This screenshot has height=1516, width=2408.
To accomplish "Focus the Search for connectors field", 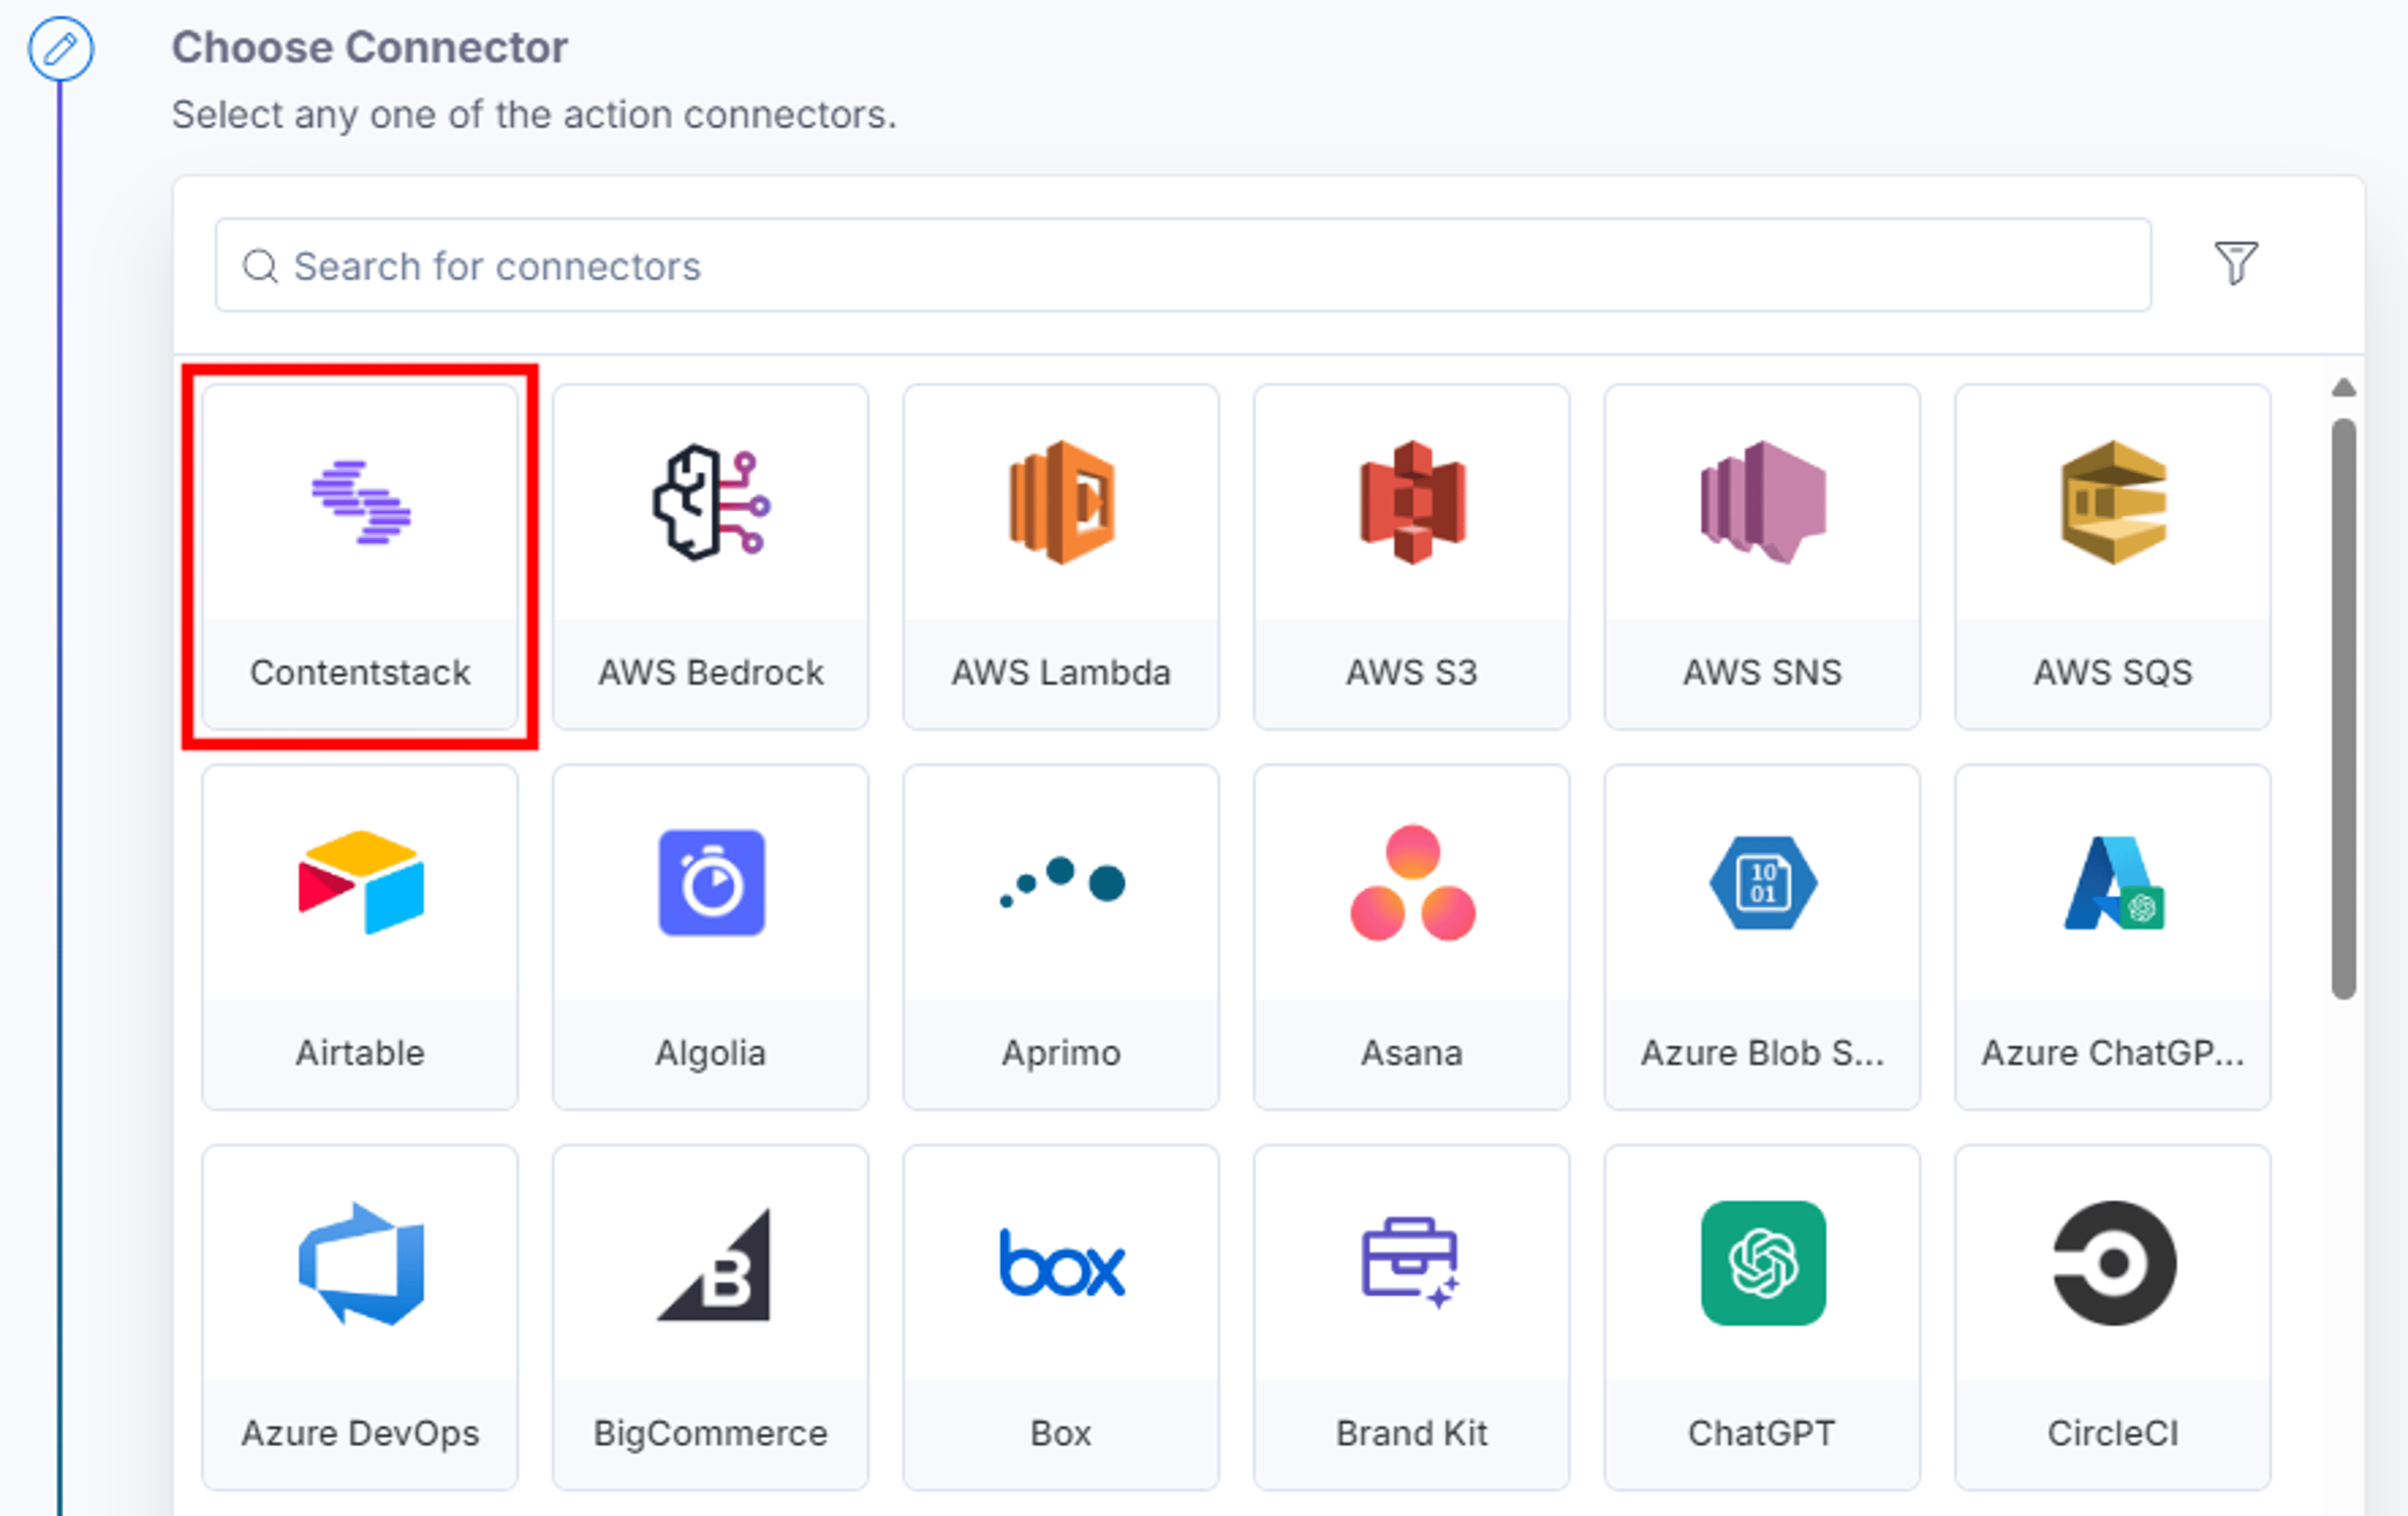I will [1183, 265].
